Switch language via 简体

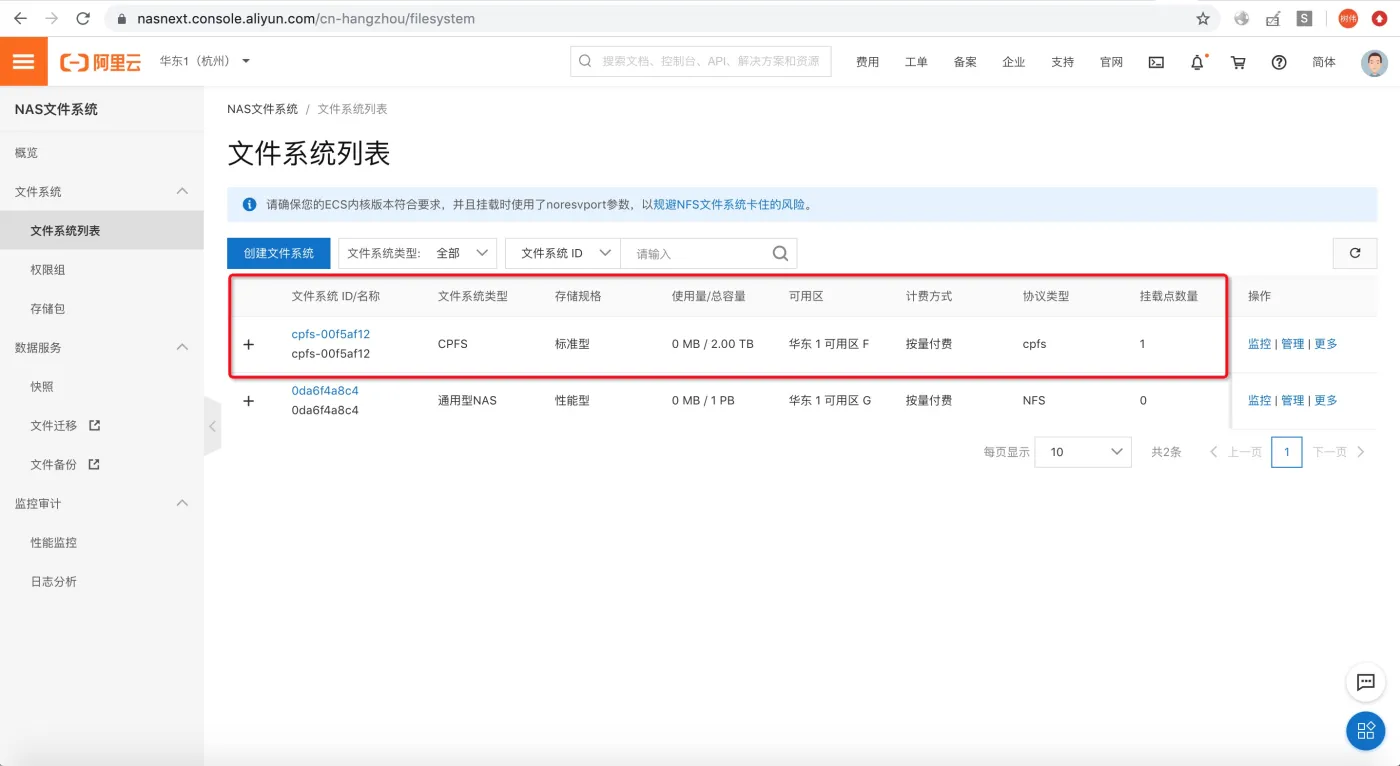[1324, 62]
